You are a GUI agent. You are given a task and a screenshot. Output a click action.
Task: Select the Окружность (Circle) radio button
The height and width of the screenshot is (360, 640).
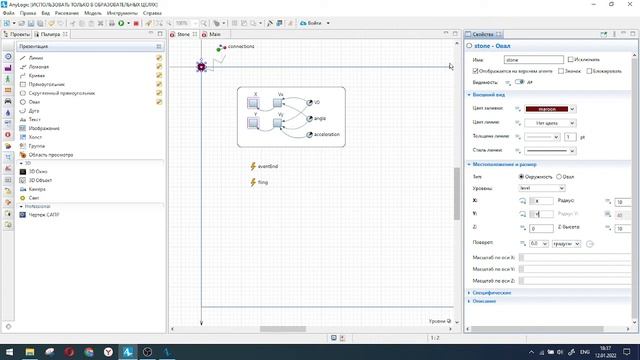521,177
